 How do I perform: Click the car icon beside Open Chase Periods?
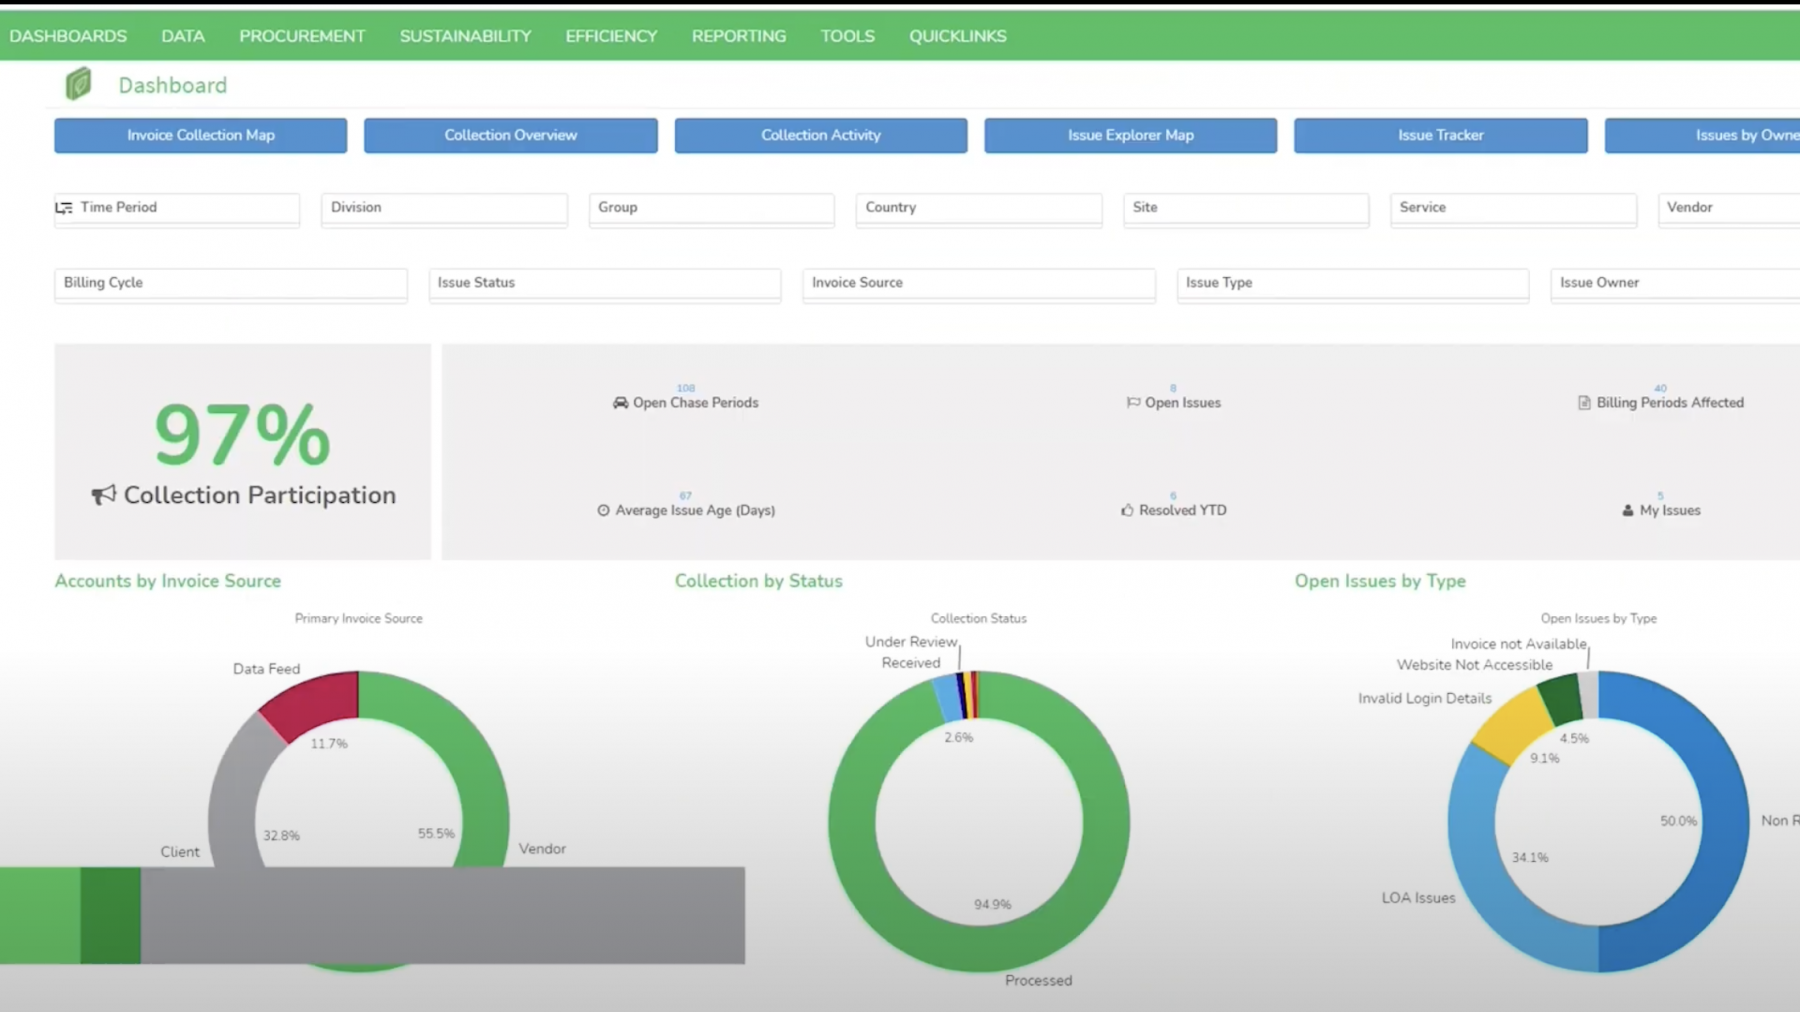coord(620,403)
